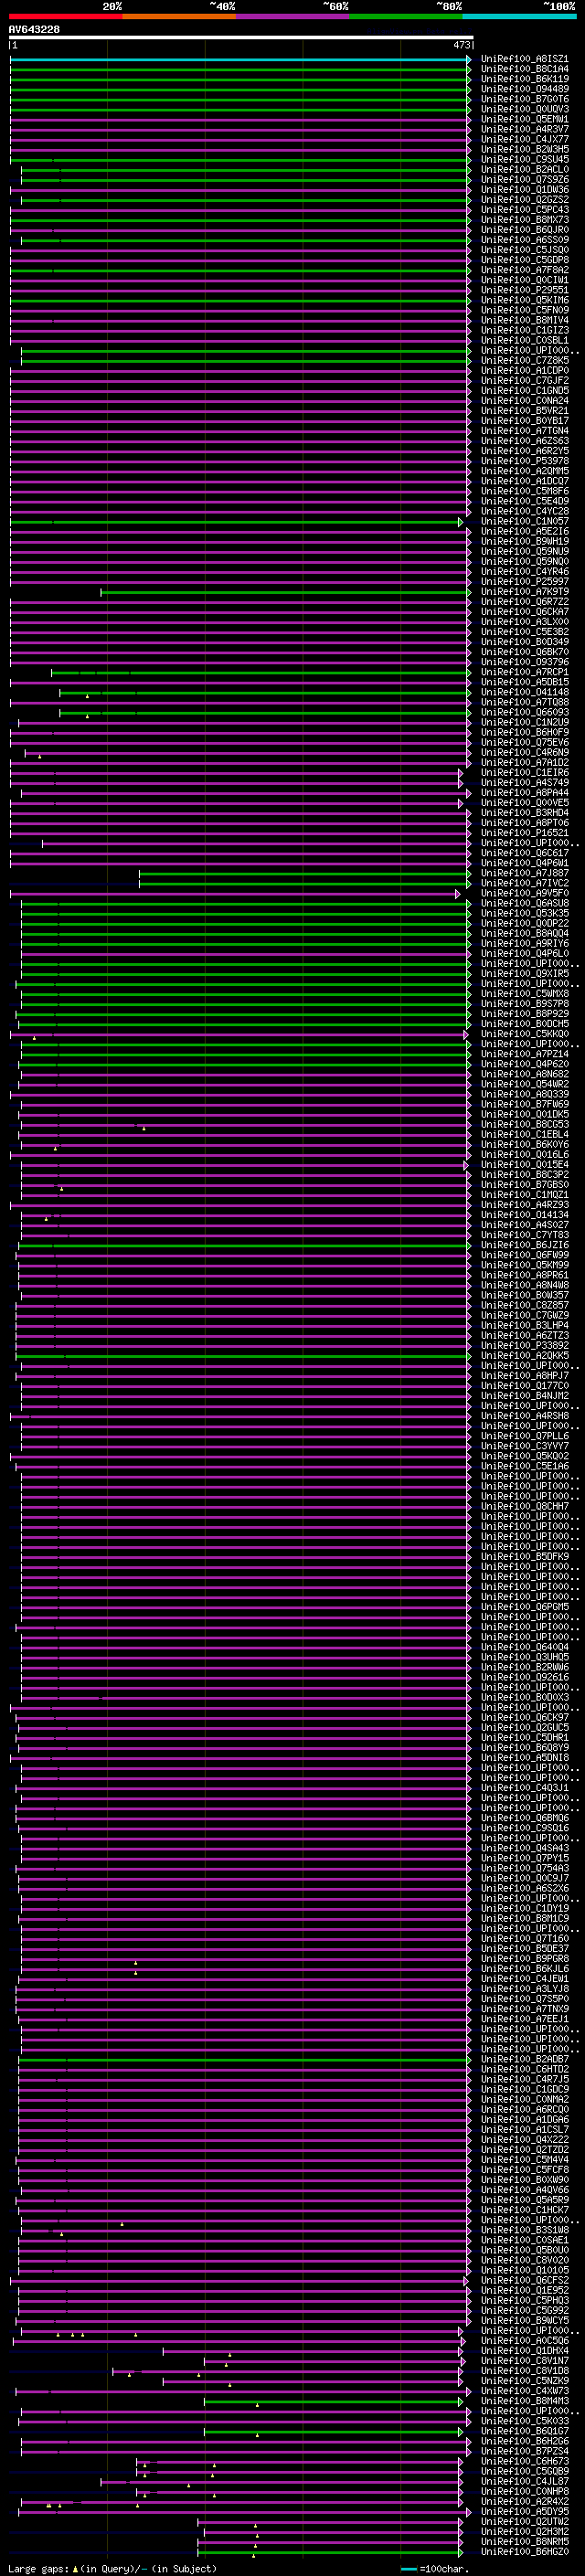Select hit label UniRef100_Q5KIM6
This screenshot has height=2576, width=585.
coord(524,300)
